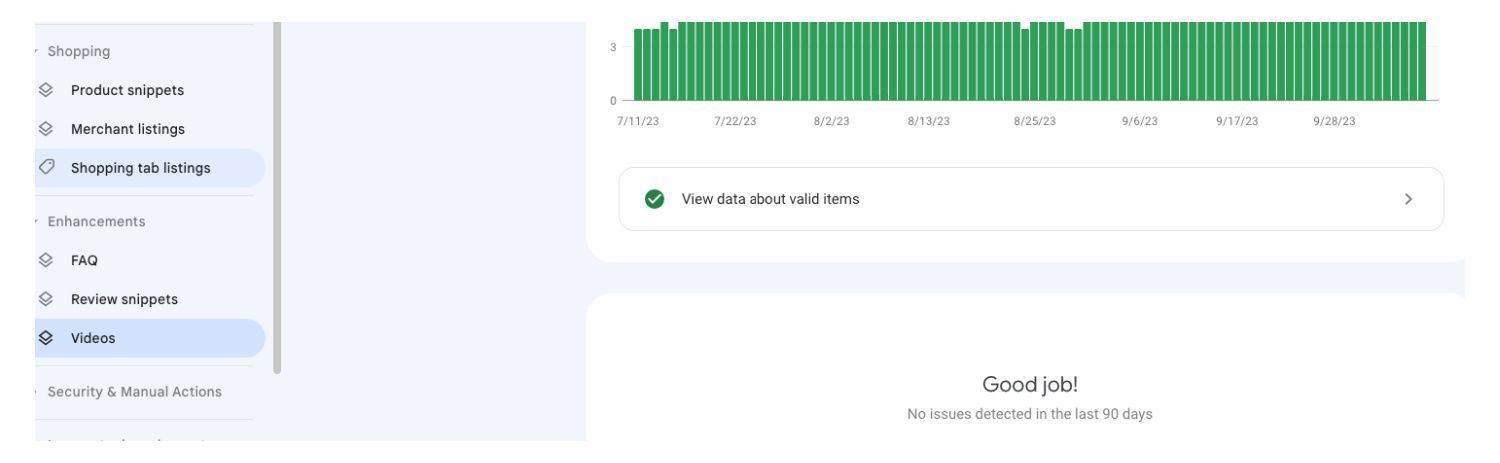Click the green valid items checkmark icon
Viewport: 1500px width, 463px height.
point(655,199)
